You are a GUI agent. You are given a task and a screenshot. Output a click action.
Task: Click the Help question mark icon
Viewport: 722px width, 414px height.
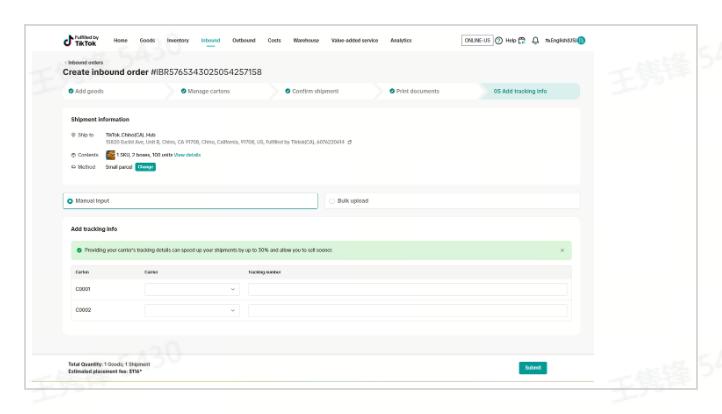pos(499,41)
